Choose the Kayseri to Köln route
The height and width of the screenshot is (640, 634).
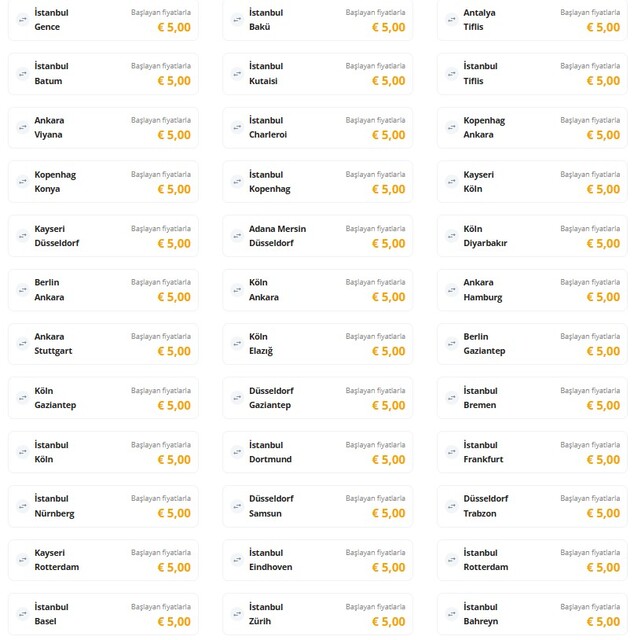pos(532,181)
